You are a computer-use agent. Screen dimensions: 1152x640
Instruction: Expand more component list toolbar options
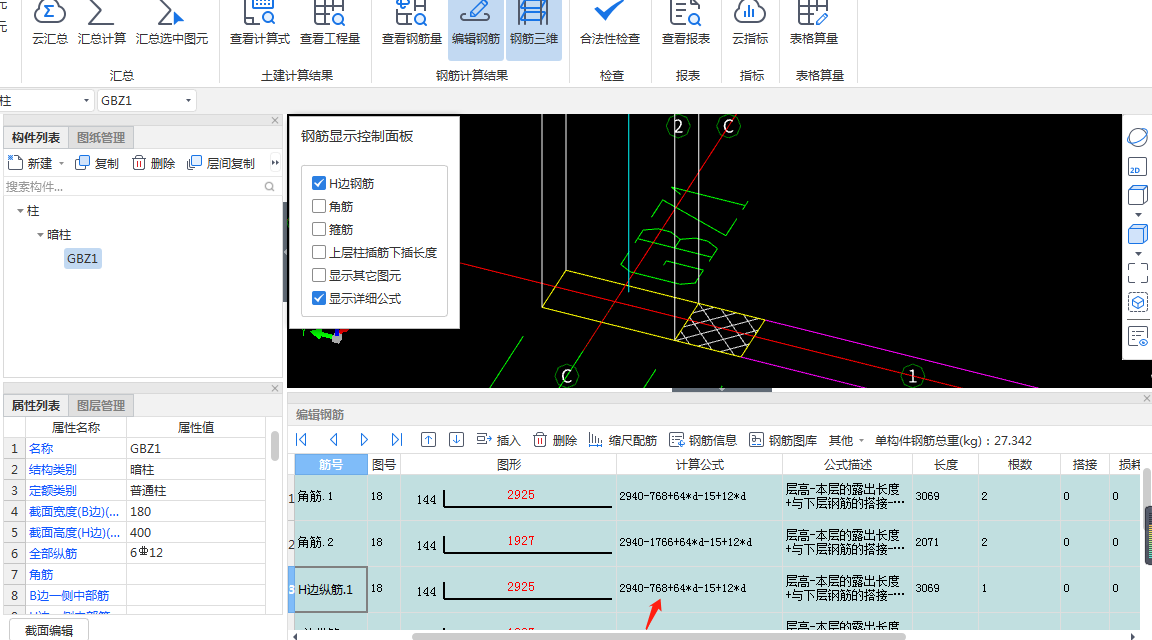(x=275, y=162)
